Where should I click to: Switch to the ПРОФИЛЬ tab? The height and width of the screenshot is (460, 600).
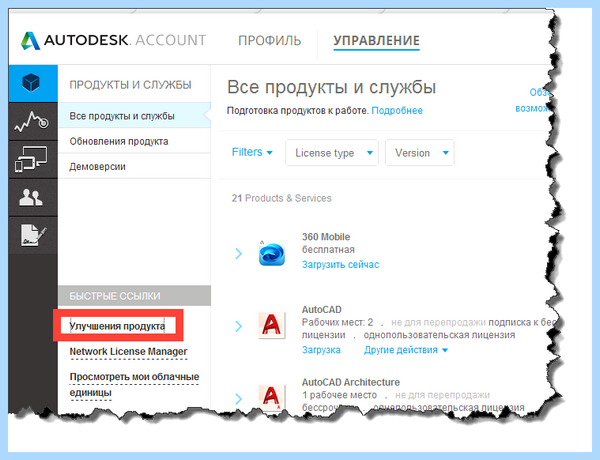tap(269, 40)
